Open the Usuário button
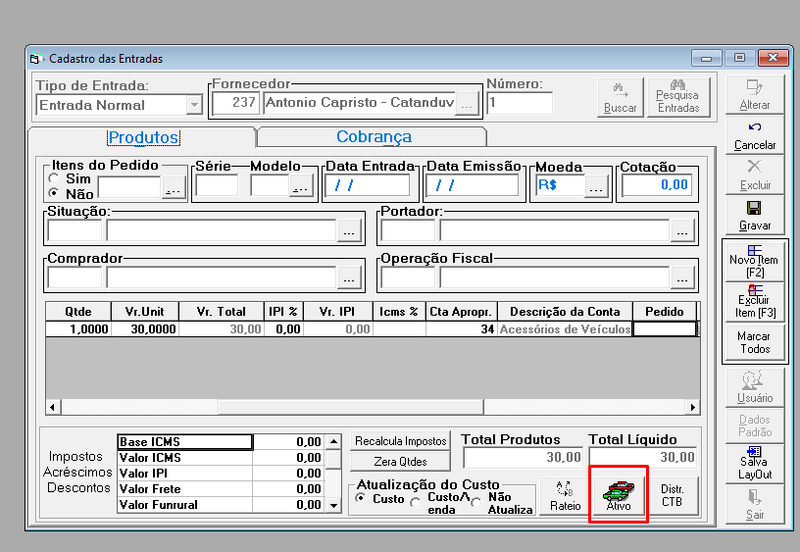800x552 pixels. (755, 388)
